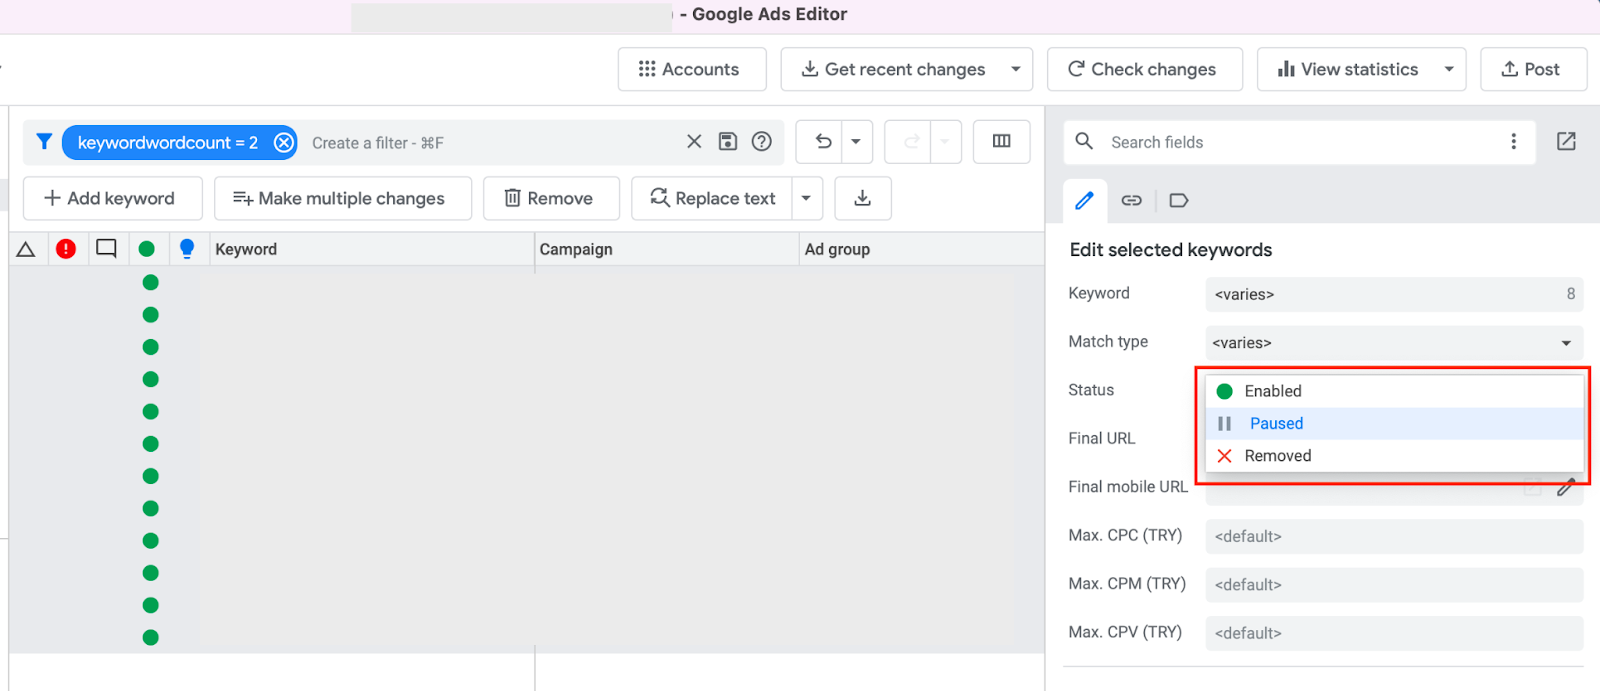Remove the keywordwordcount = 2 filter chip

point(284,143)
